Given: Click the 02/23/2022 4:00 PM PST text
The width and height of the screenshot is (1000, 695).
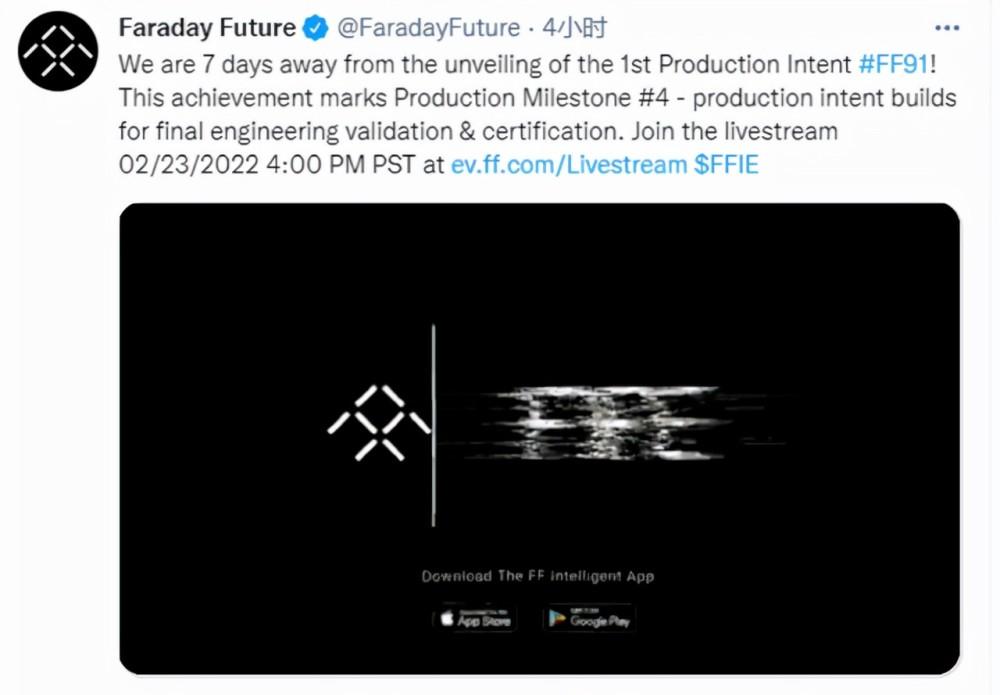Looking at the screenshot, I should 267,165.
